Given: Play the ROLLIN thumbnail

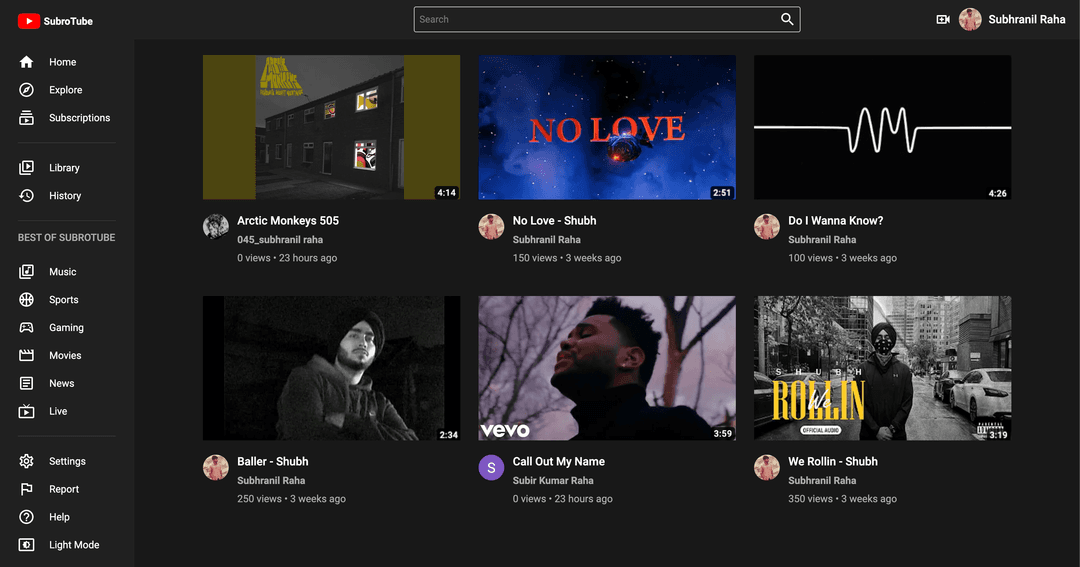Looking at the screenshot, I should click(x=882, y=368).
